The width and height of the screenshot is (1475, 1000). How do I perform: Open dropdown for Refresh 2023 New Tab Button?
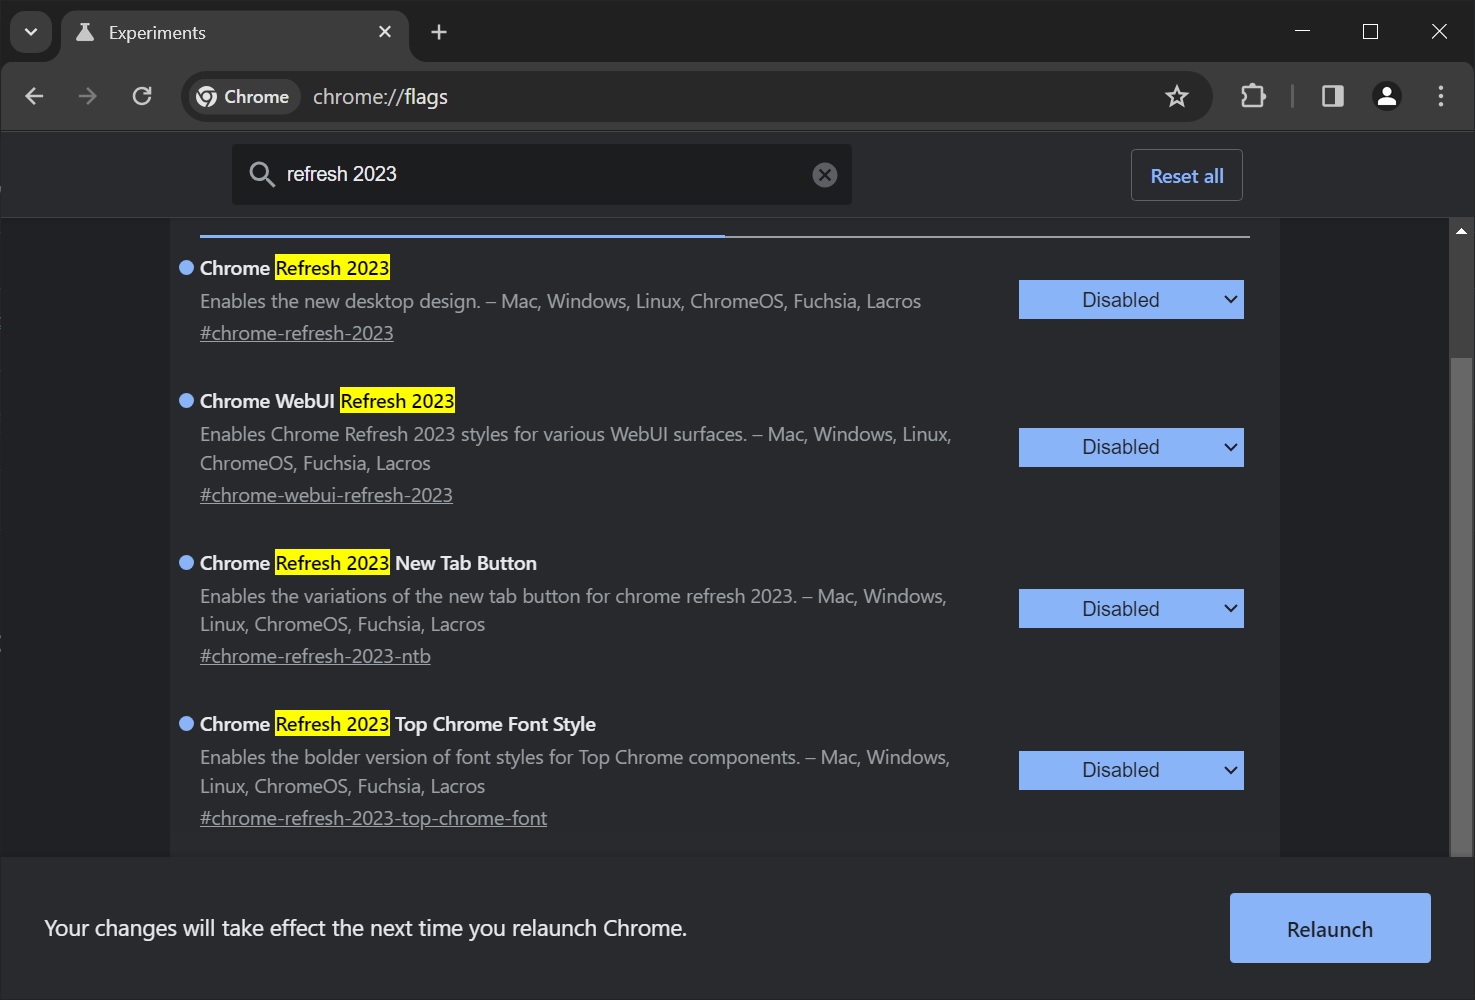pyautogui.click(x=1131, y=609)
